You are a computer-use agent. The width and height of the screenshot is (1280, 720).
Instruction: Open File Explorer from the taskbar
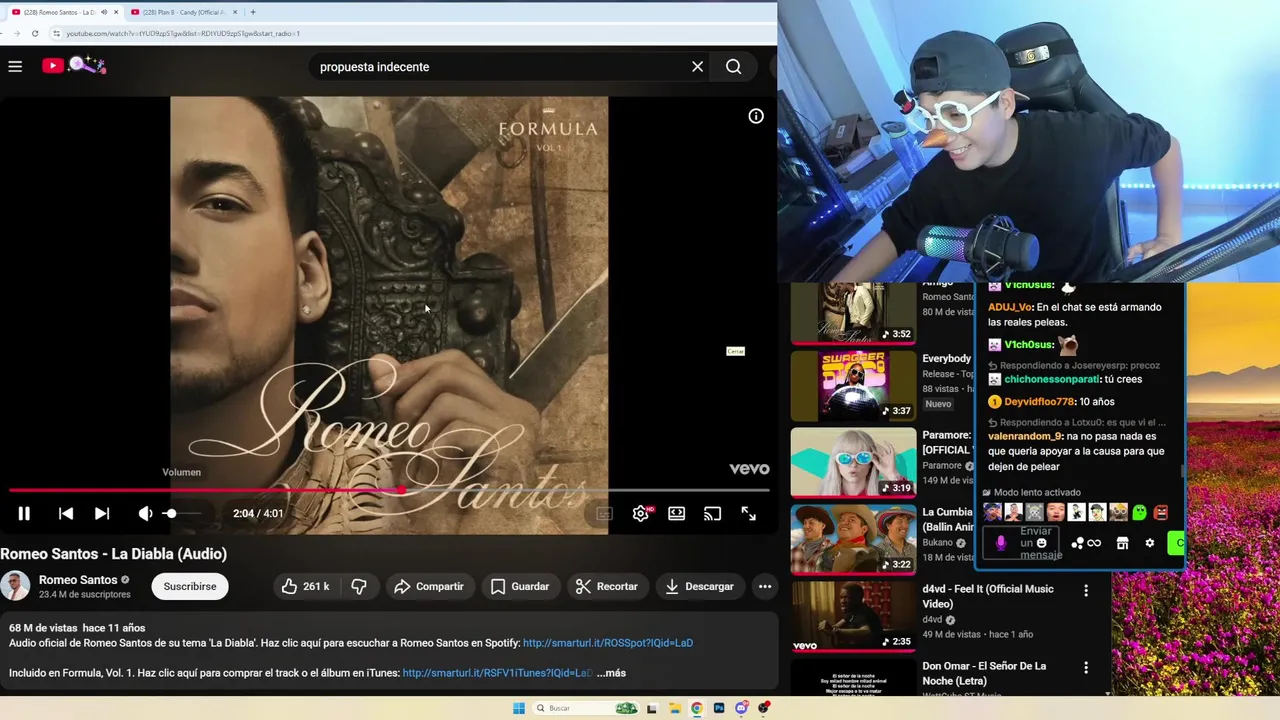coord(675,708)
